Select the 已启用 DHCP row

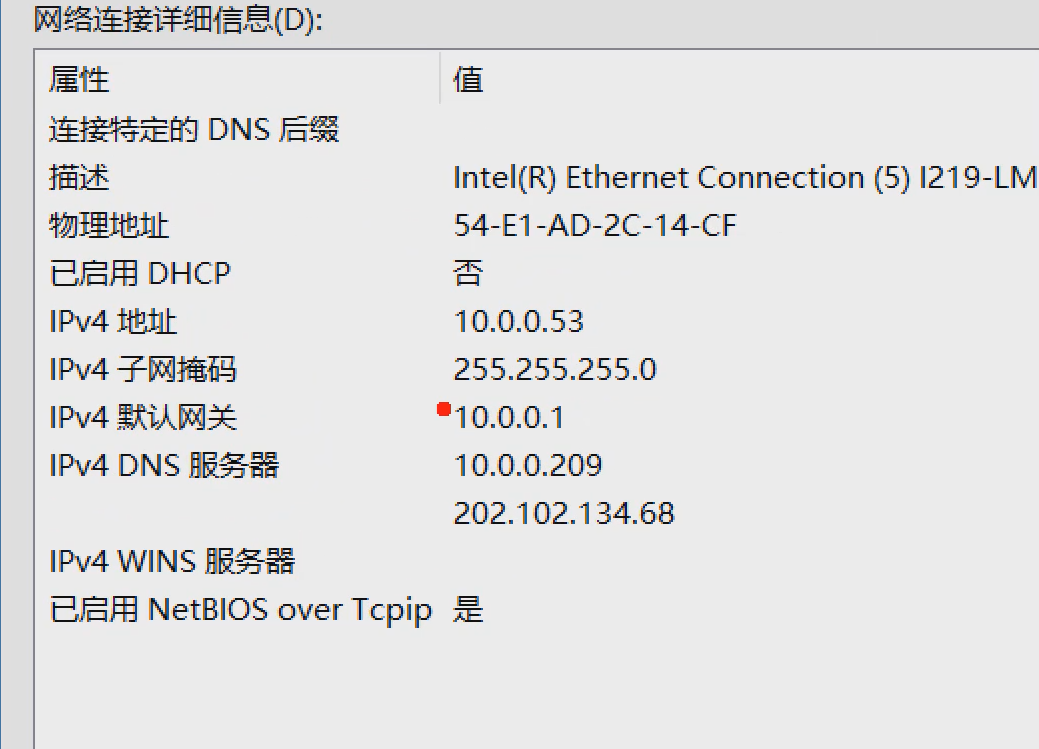pos(140,274)
